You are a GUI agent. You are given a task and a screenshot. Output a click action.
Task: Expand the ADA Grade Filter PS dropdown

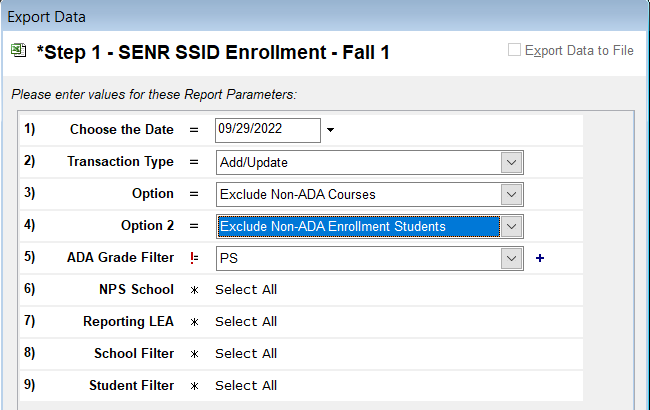(x=510, y=258)
